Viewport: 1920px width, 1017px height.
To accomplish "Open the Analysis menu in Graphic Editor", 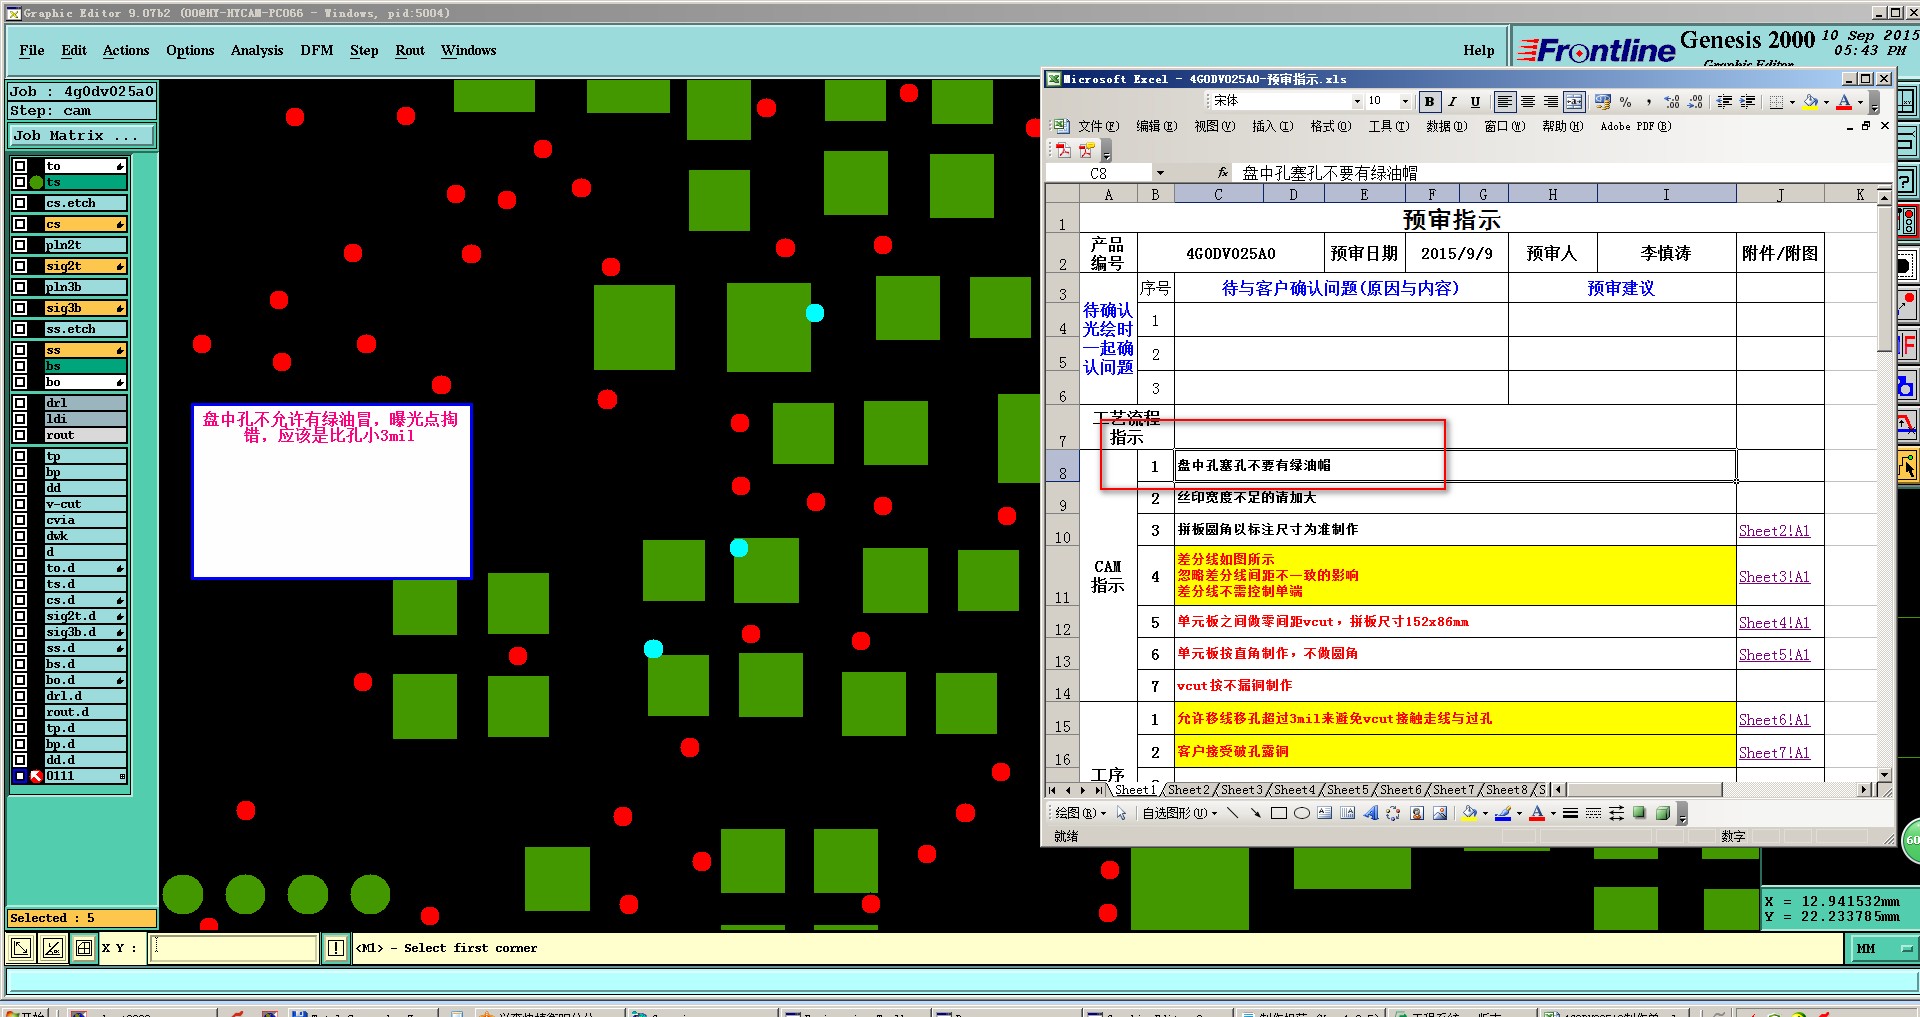I will tap(257, 50).
